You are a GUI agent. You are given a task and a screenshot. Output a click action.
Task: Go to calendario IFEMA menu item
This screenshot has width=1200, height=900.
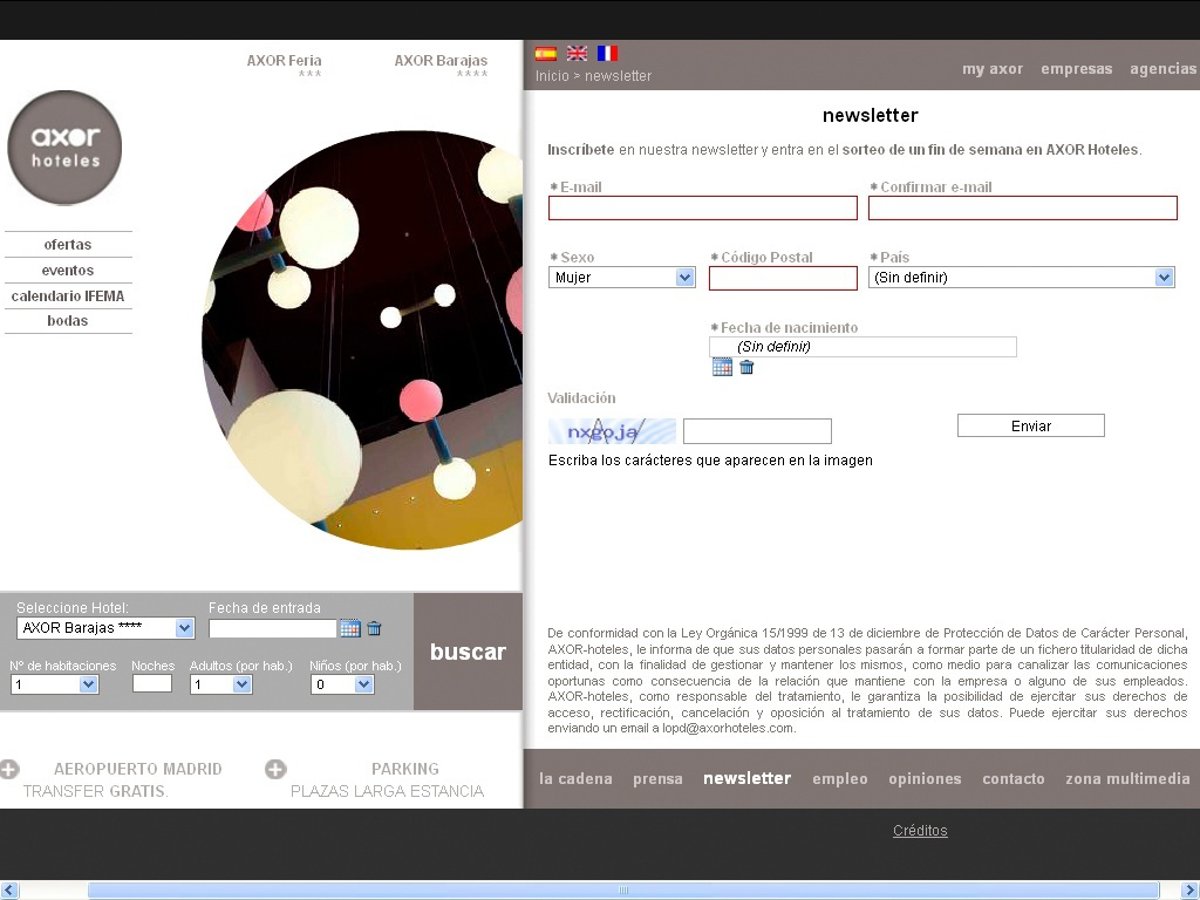68,296
